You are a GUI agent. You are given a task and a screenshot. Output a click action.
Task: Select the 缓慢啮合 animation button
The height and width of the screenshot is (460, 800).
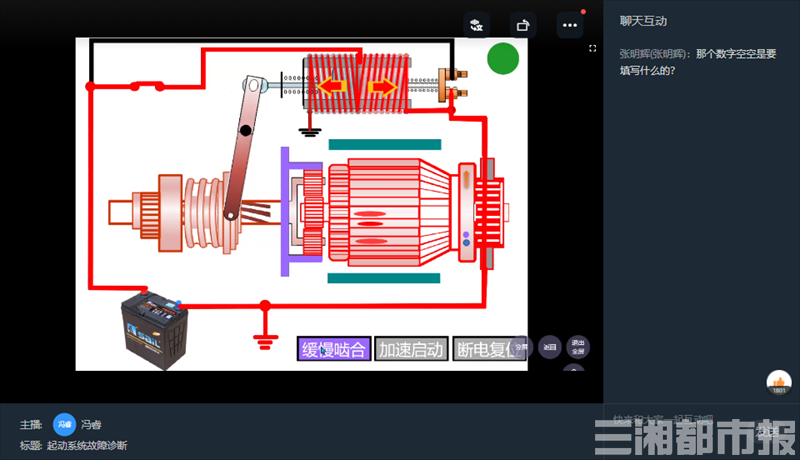point(334,349)
